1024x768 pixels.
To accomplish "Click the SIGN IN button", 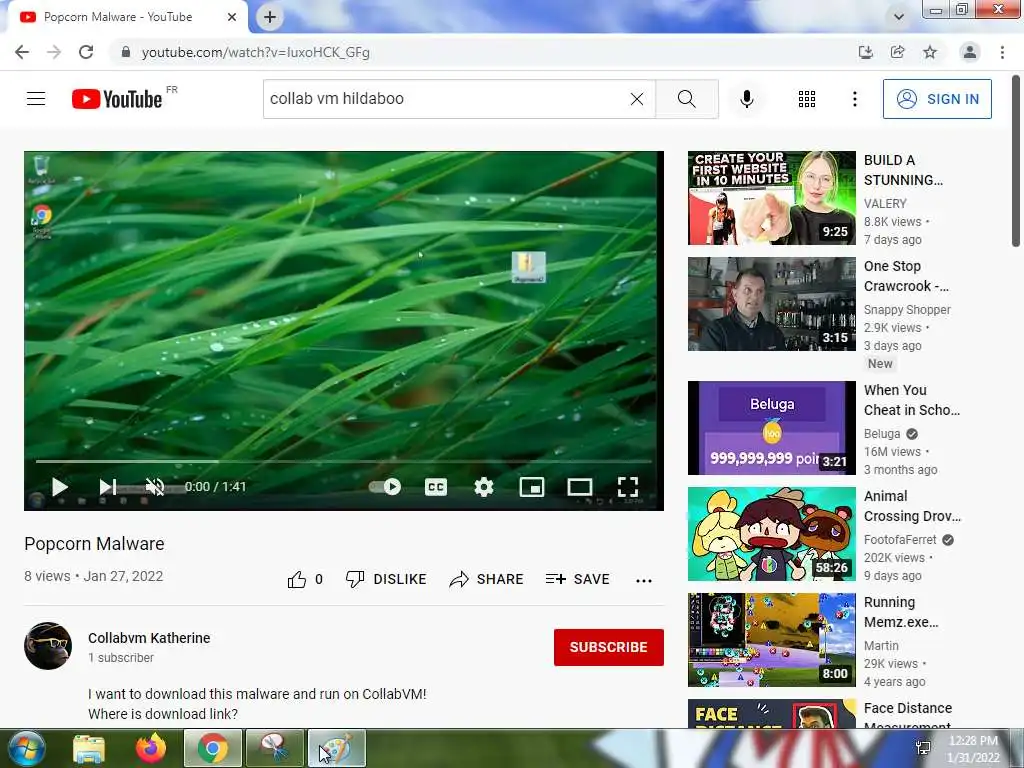I will [937, 99].
